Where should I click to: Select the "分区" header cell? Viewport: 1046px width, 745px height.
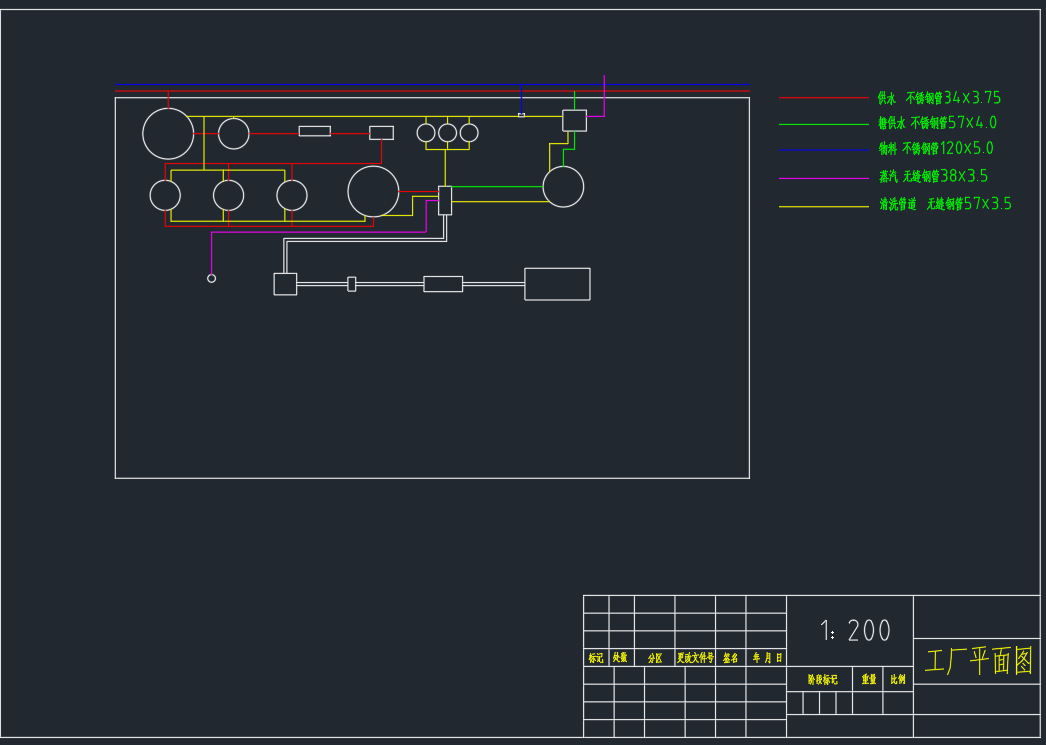(x=655, y=658)
